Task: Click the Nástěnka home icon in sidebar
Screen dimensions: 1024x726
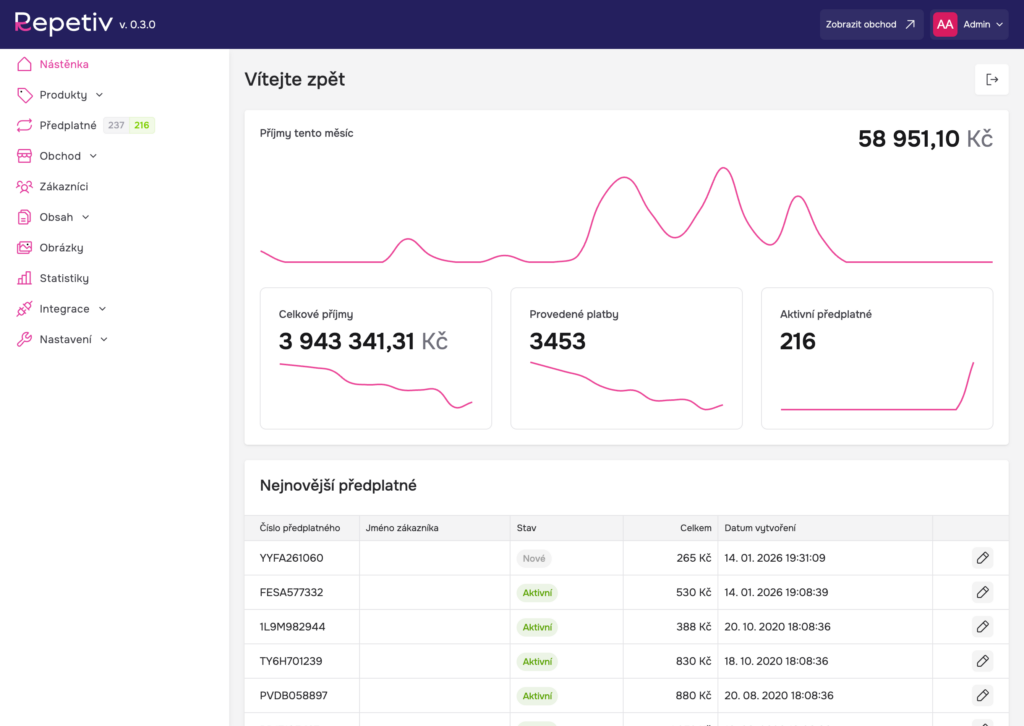Action: [x=25, y=65]
